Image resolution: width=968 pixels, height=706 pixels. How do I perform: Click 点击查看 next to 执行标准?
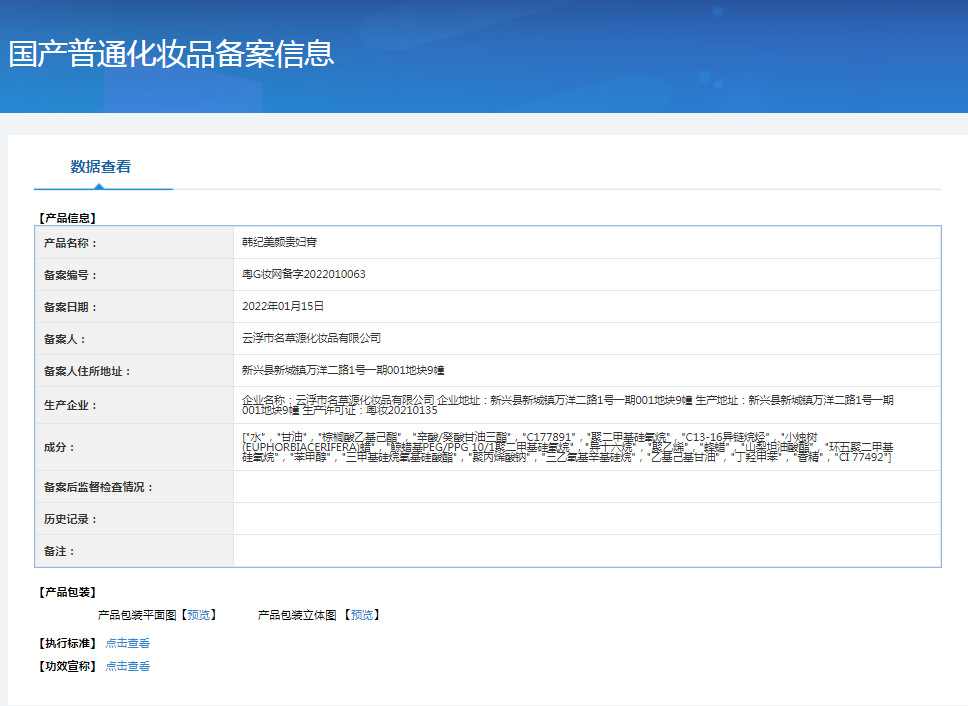point(128,643)
